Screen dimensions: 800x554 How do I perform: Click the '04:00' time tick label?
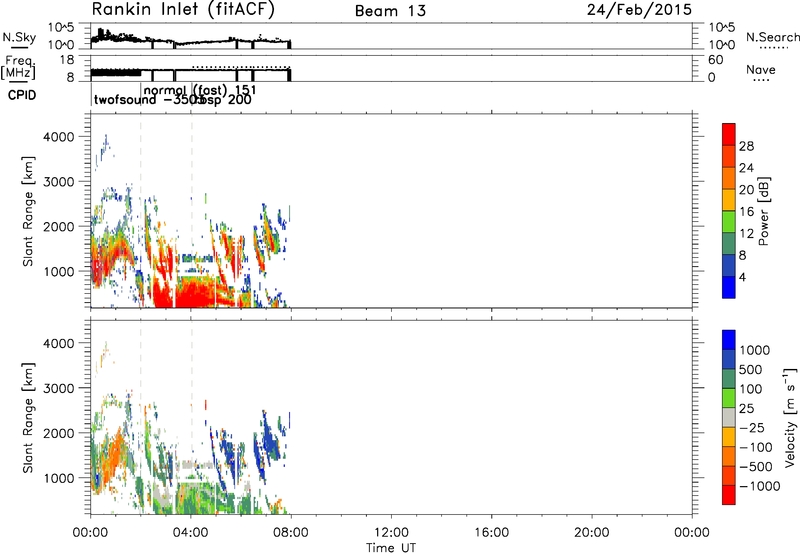pos(191,533)
